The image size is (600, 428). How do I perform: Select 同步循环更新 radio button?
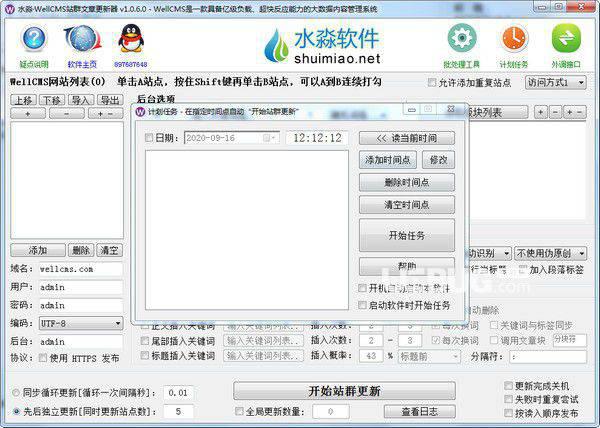[x=16, y=392]
